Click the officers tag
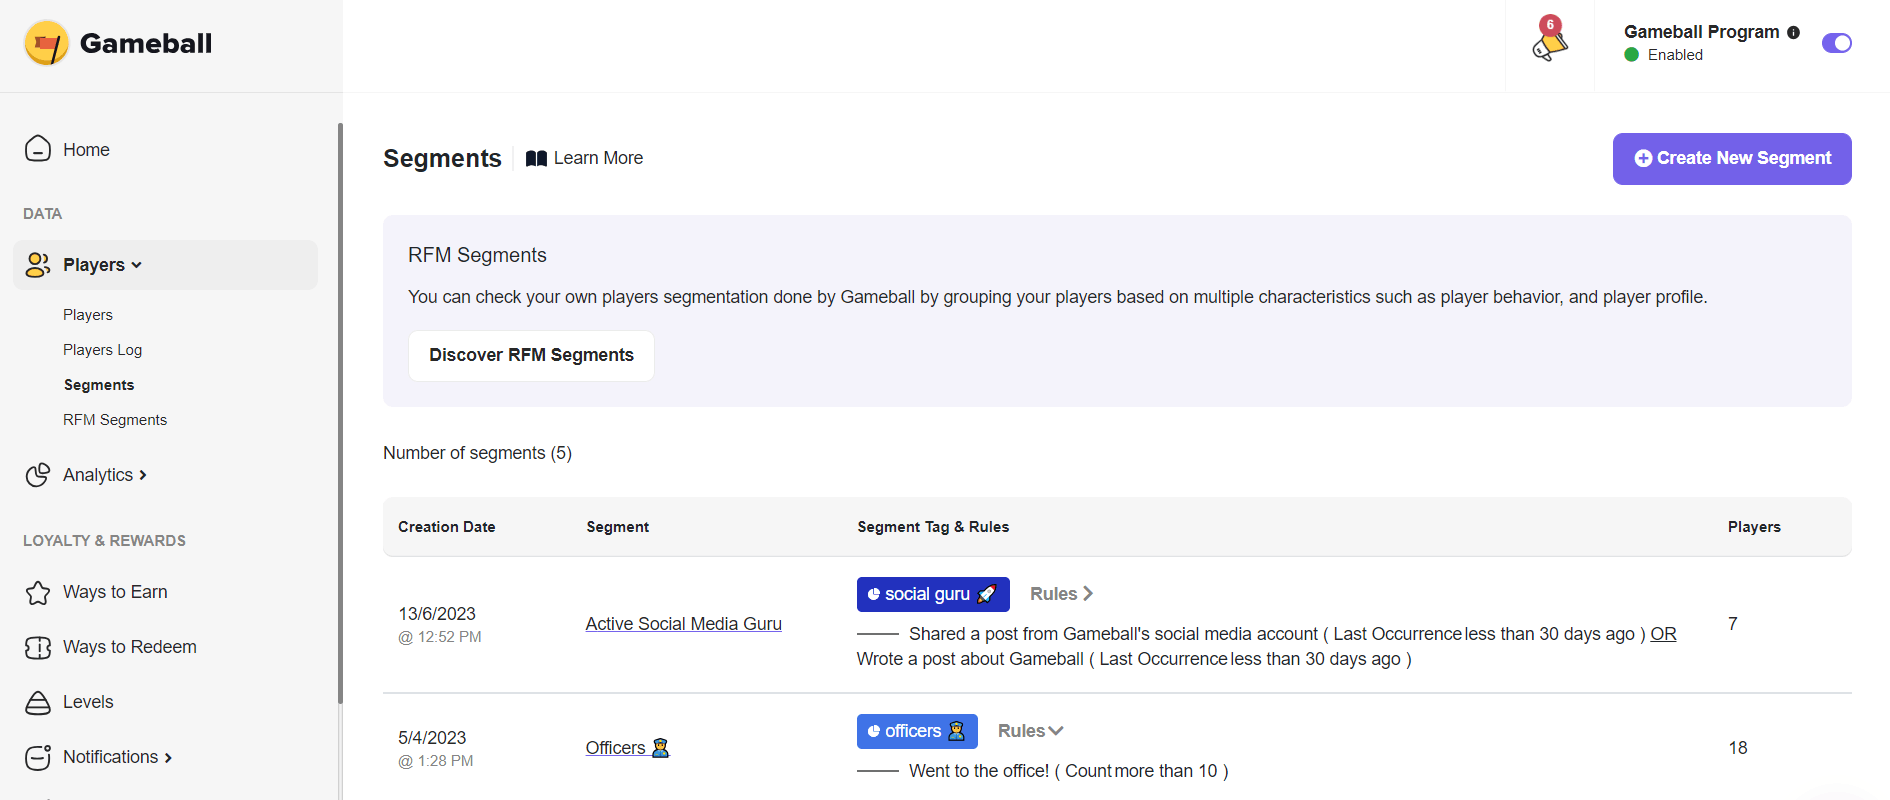 pos(917,731)
